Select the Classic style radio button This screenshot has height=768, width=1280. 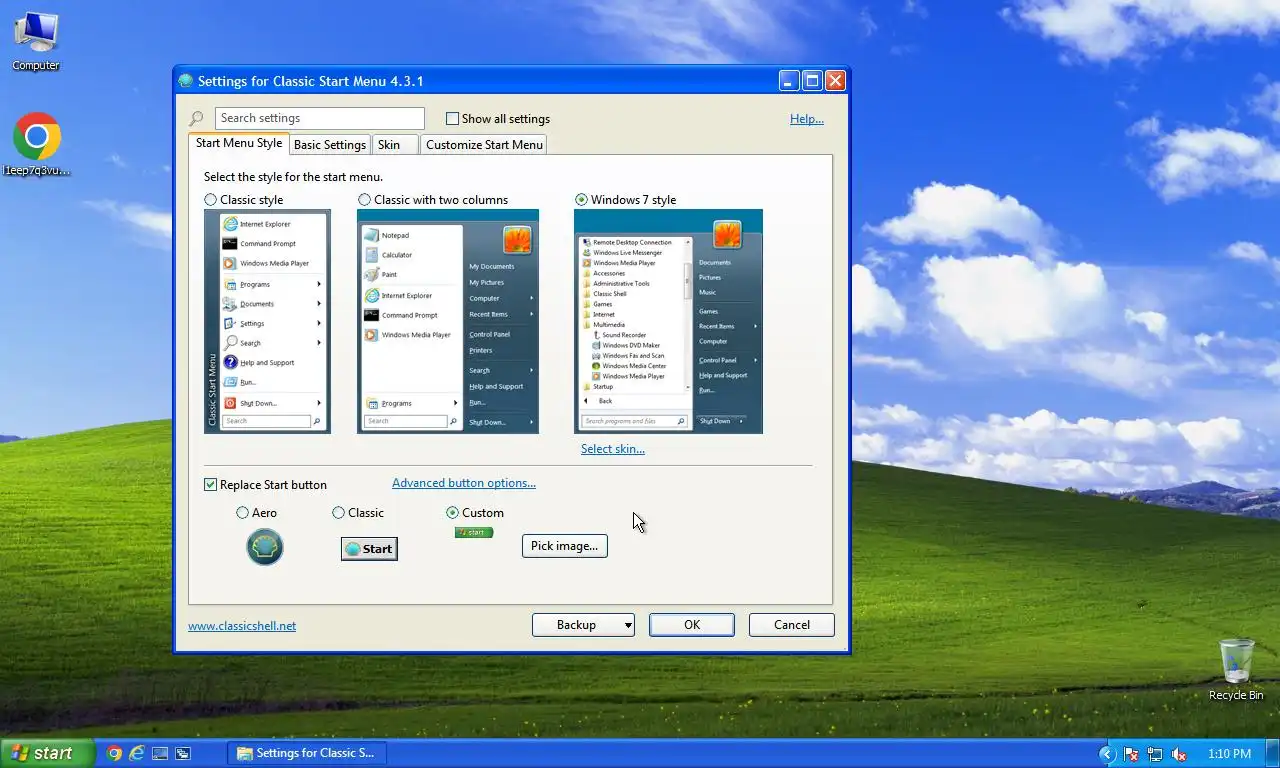(210, 200)
